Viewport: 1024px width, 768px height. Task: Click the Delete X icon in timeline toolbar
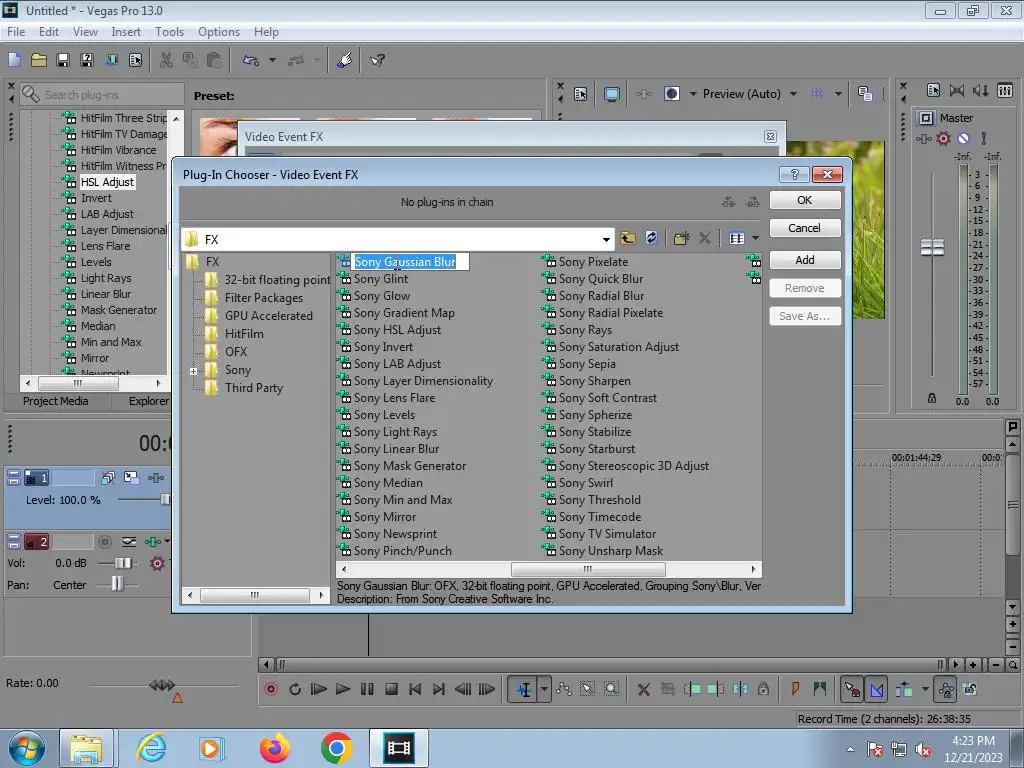point(644,689)
